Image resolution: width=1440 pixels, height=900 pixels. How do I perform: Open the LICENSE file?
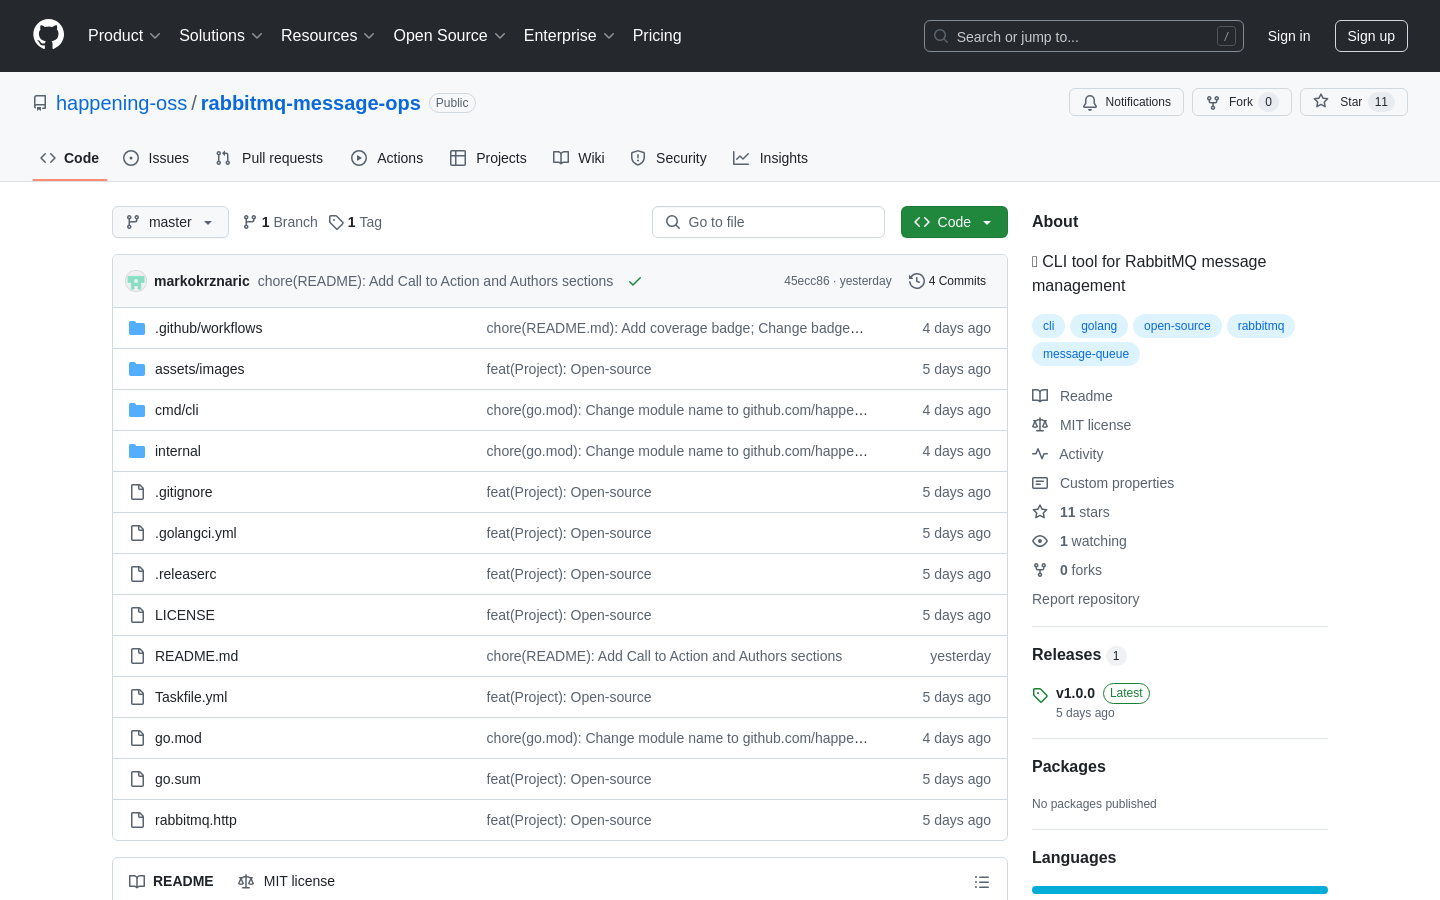coord(185,615)
